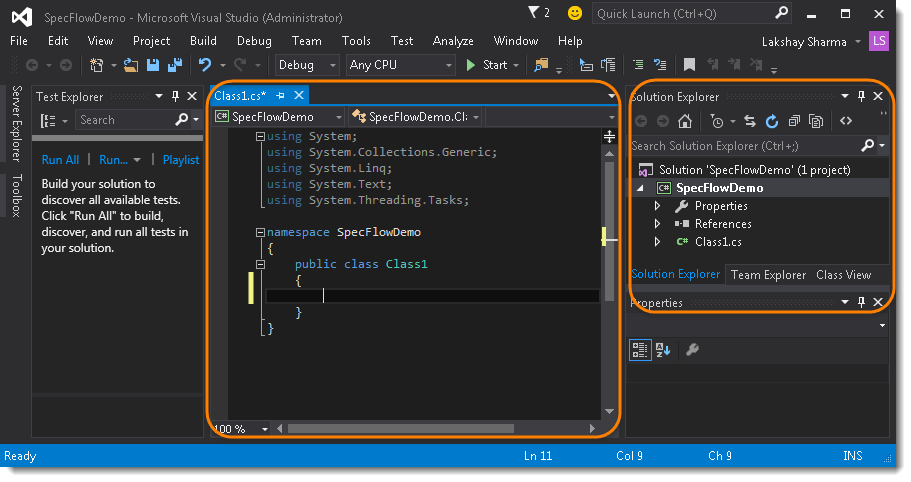Click the search magnifier in Test Explorer

pos(182,120)
